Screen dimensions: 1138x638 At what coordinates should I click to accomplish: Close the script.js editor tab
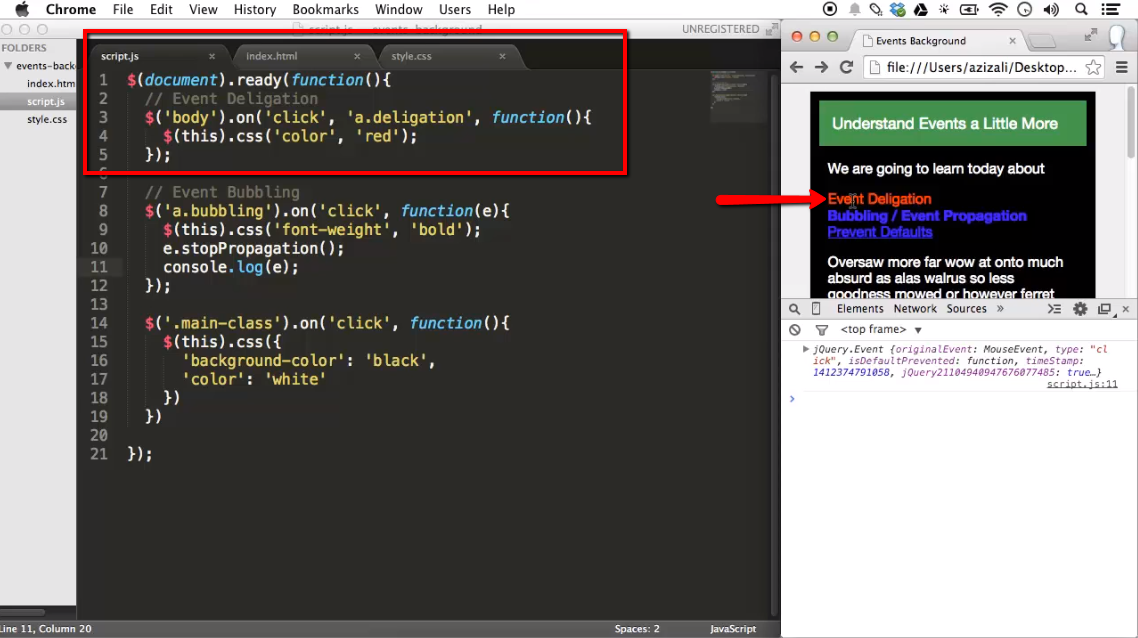(x=212, y=56)
